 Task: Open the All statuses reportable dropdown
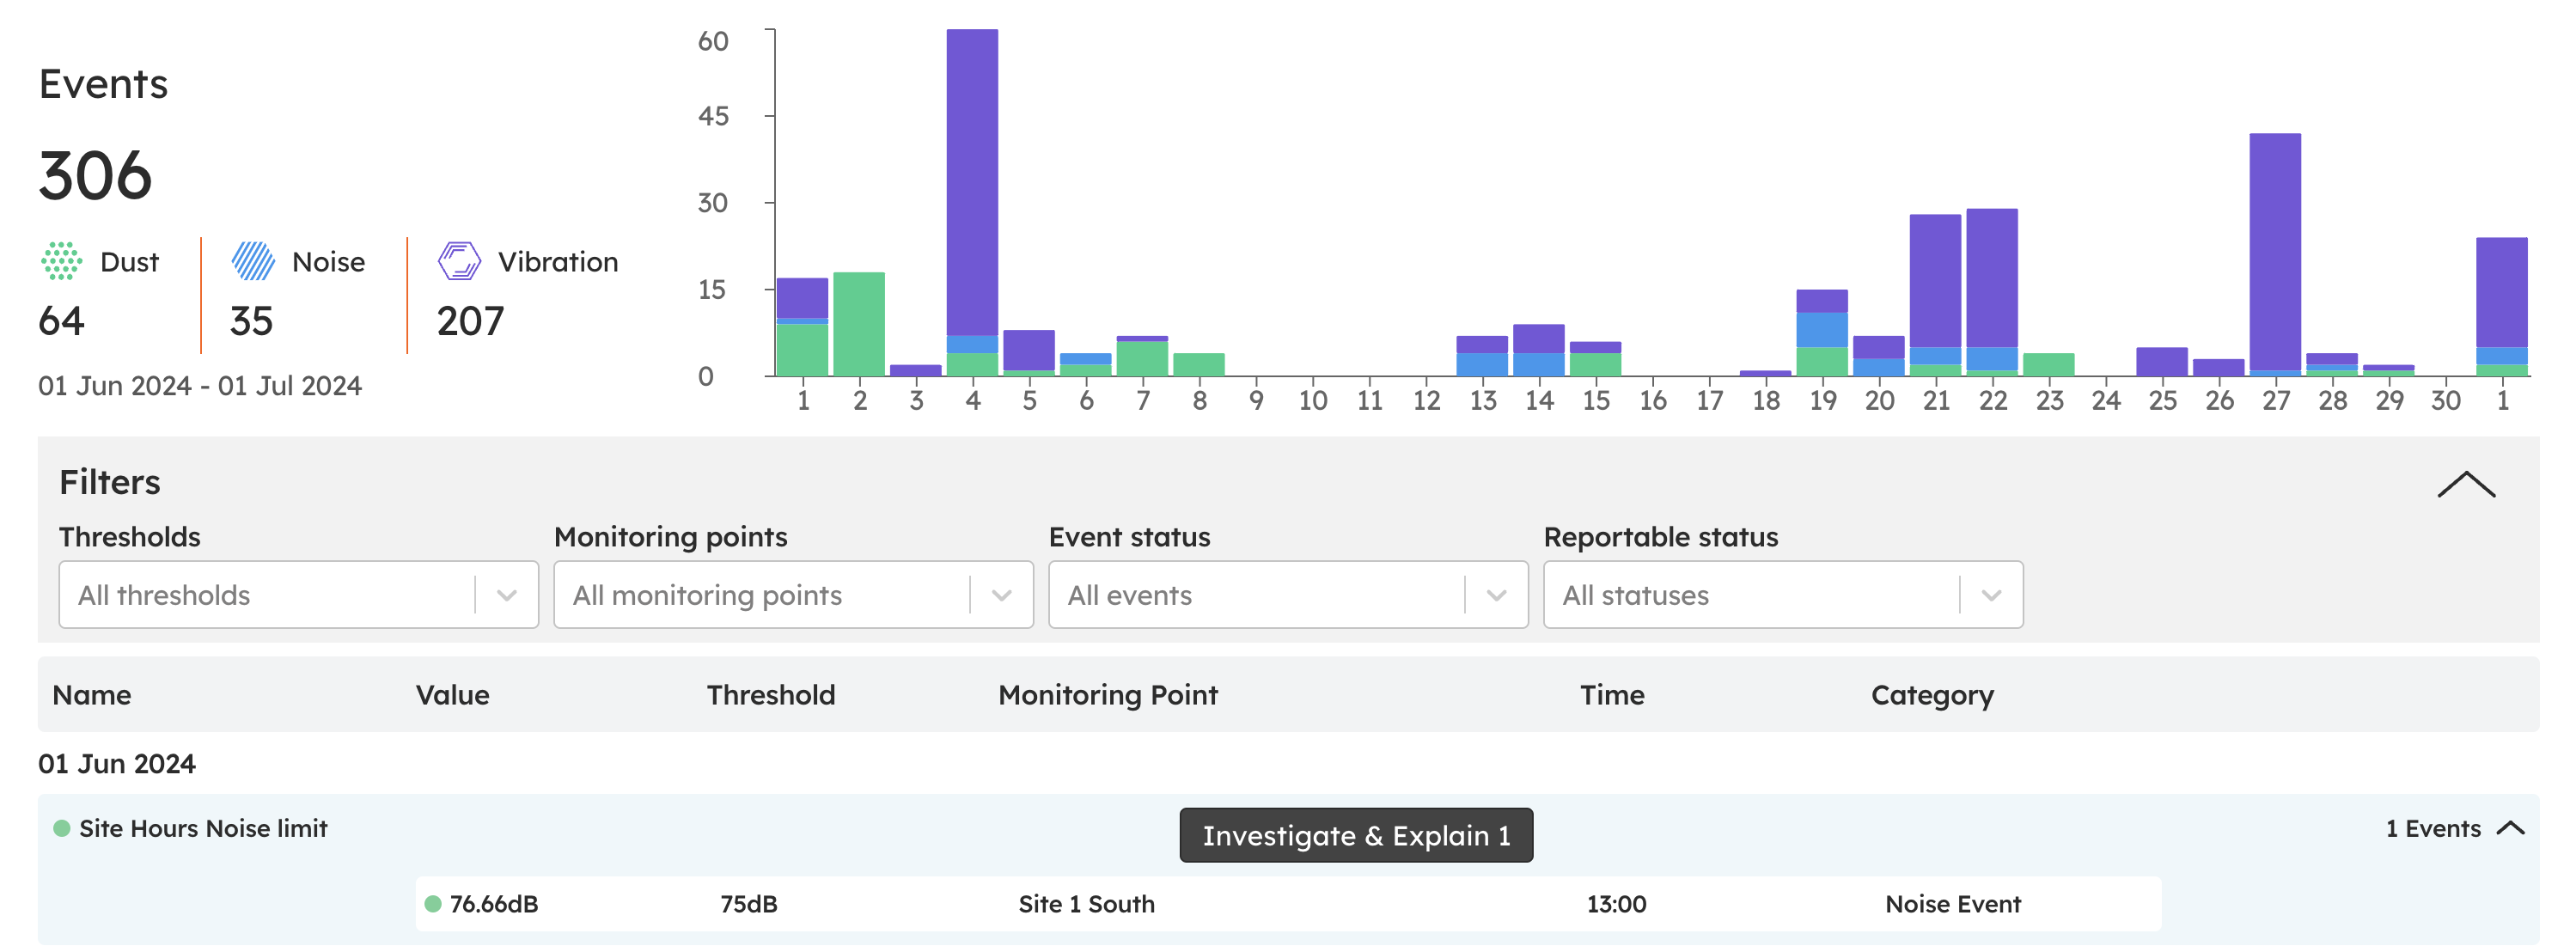1782,595
